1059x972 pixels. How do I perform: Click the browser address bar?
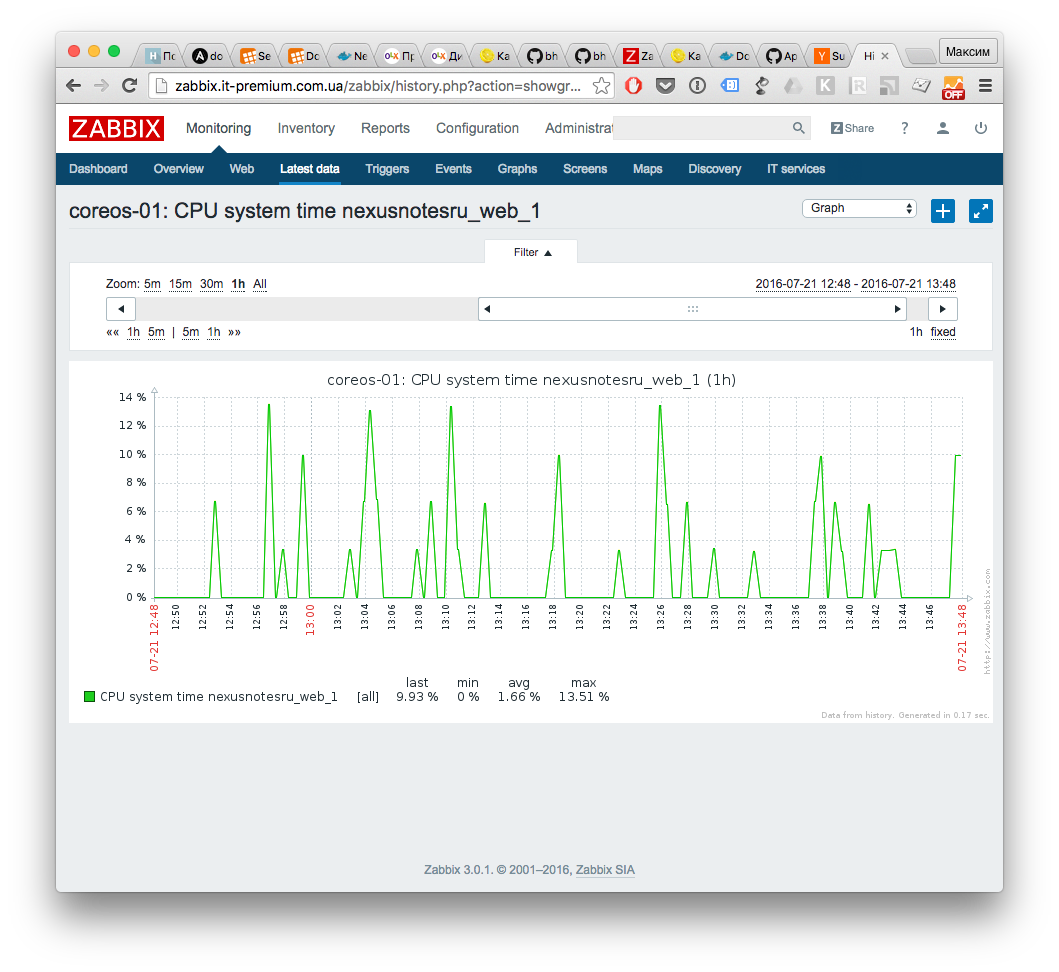[x=378, y=86]
